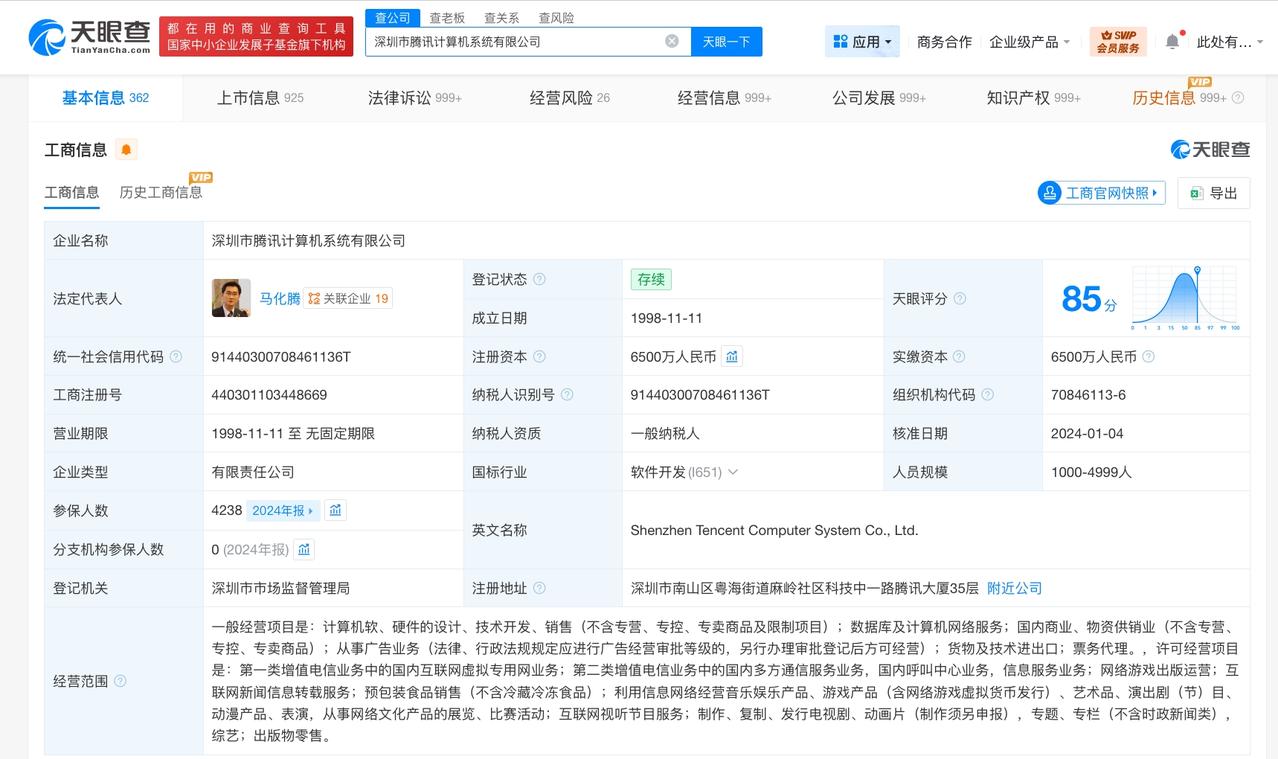The width and height of the screenshot is (1278, 759).
Task: Clear the search box with the X icon
Action: click(x=671, y=41)
